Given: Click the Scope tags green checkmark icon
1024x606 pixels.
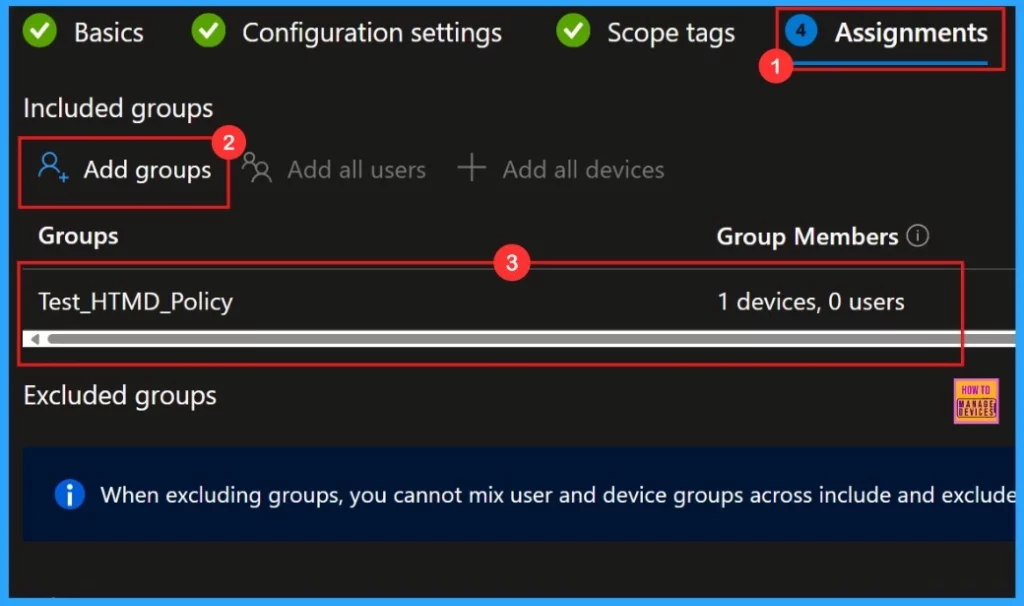Looking at the screenshot, I should click(573, 31).
